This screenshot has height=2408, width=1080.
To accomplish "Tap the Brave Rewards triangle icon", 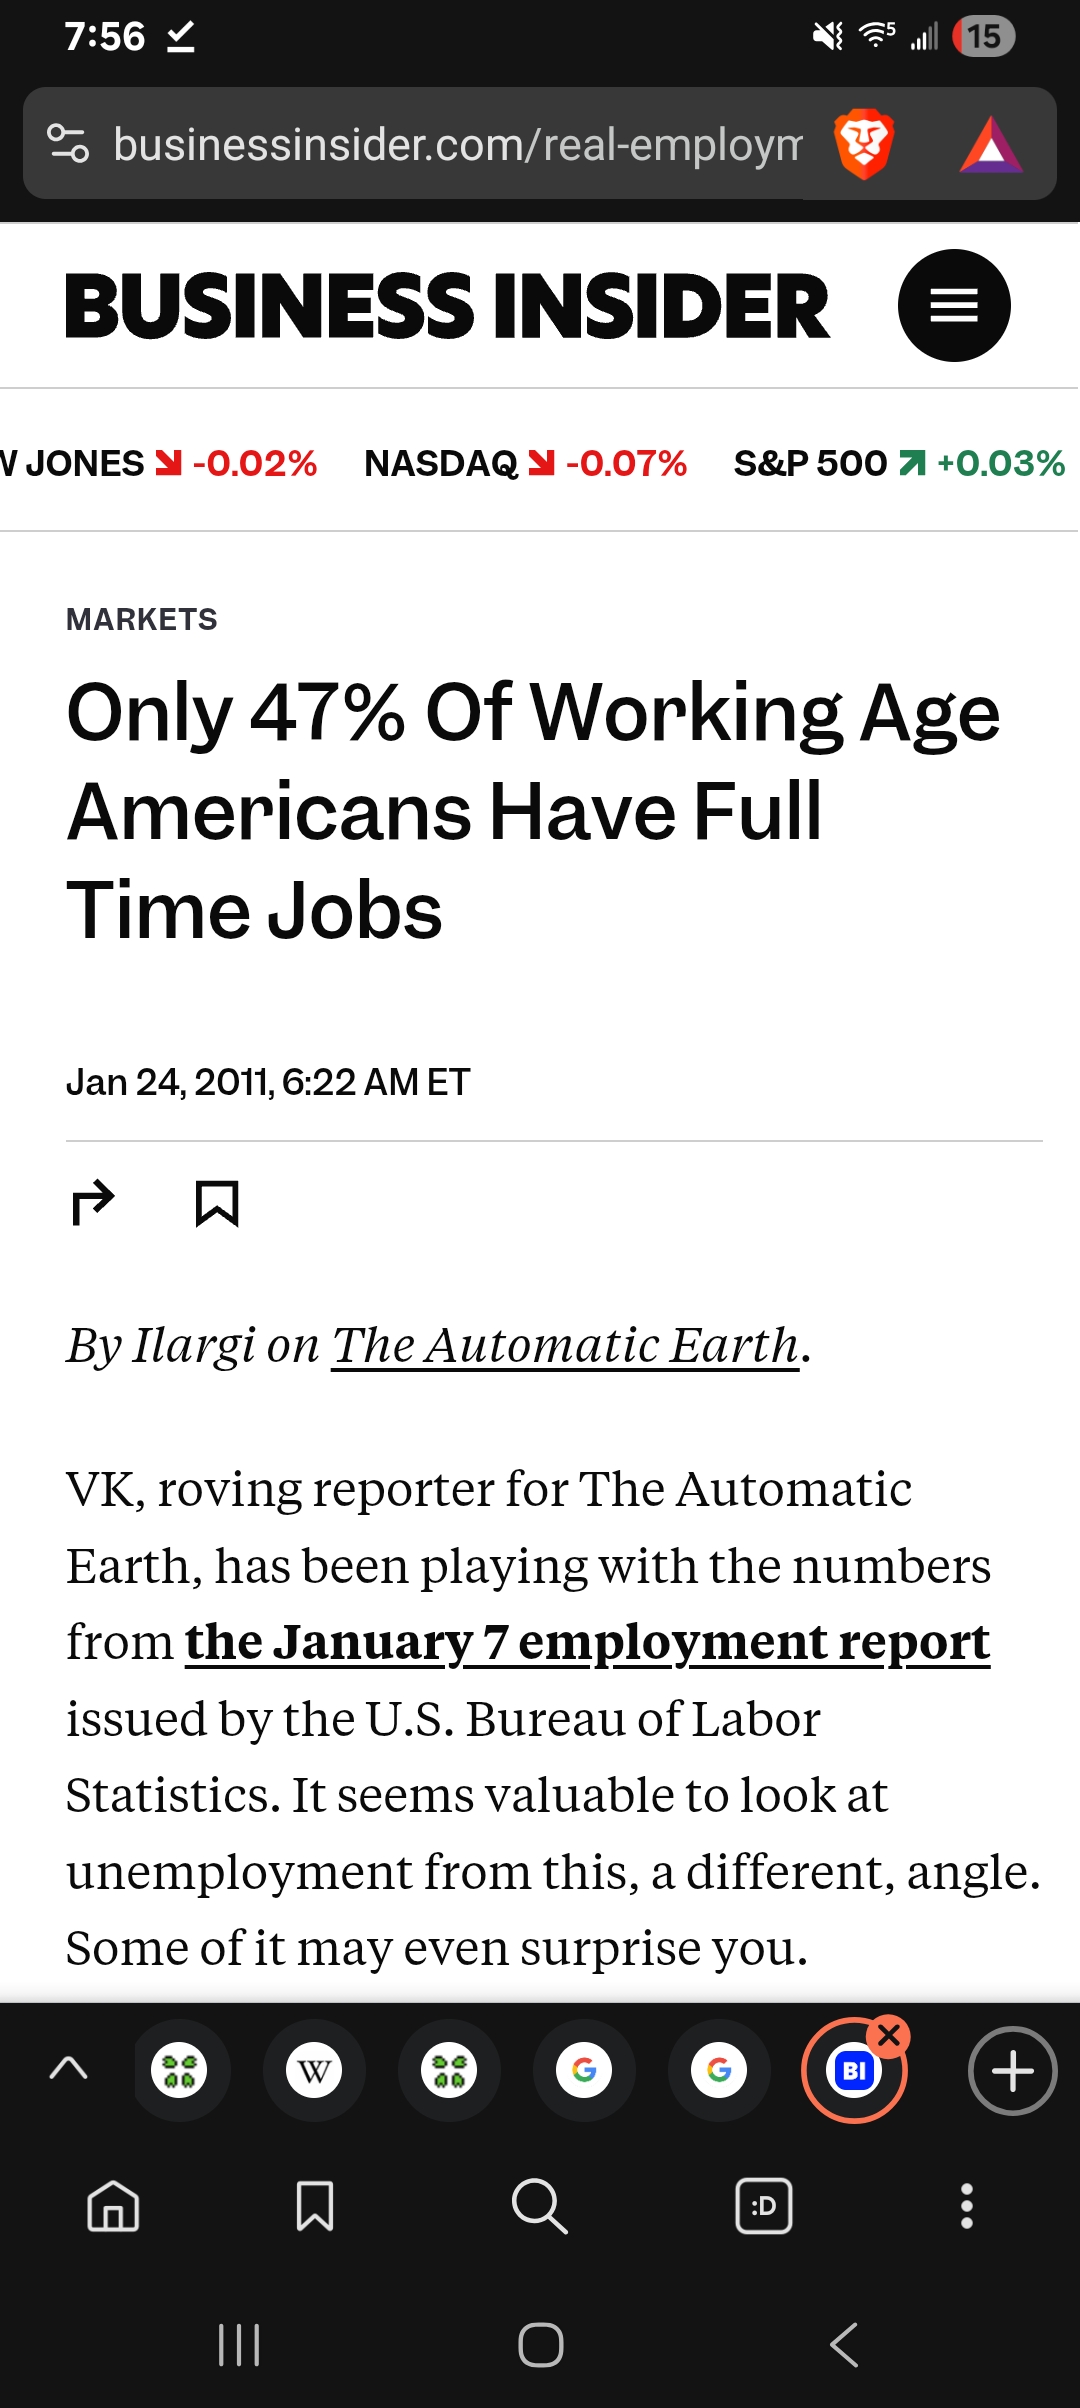I will pyautogui.click(x=990, y=146).
